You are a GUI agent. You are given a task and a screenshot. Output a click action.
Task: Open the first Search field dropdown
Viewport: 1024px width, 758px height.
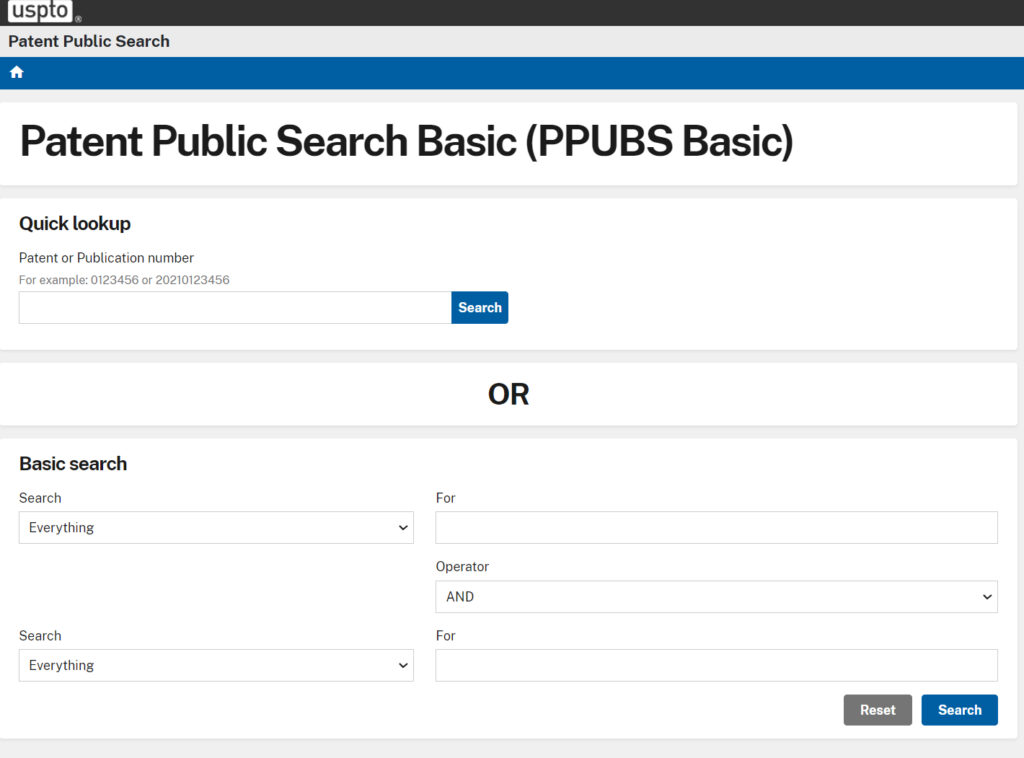click(x=216, y=528)
